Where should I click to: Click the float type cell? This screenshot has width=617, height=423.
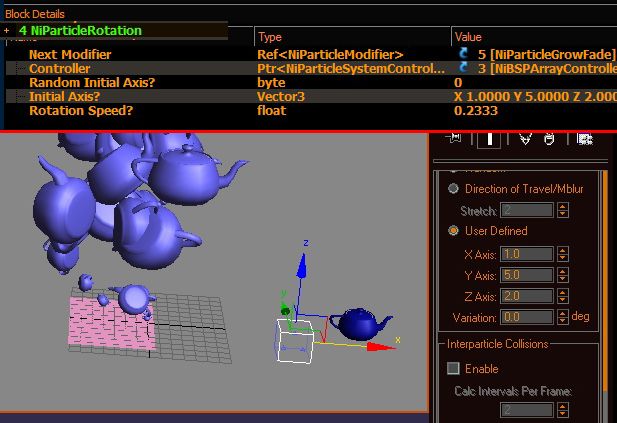coord(272,111)
